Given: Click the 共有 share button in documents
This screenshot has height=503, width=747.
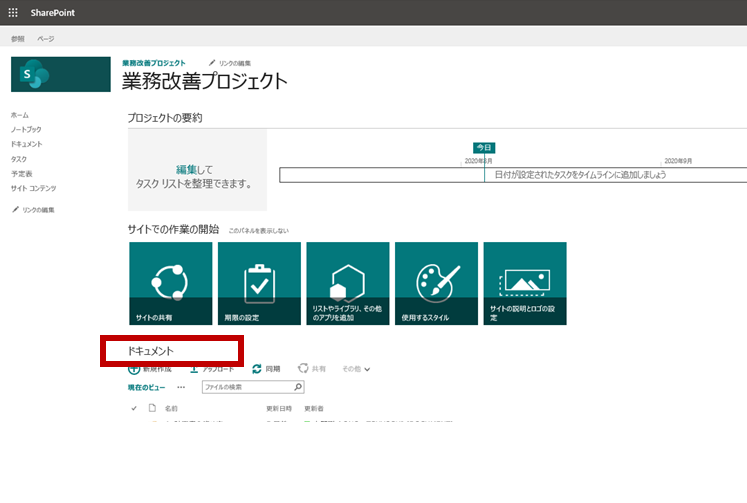Looking at the screenshot, I should tap(312, 369).
